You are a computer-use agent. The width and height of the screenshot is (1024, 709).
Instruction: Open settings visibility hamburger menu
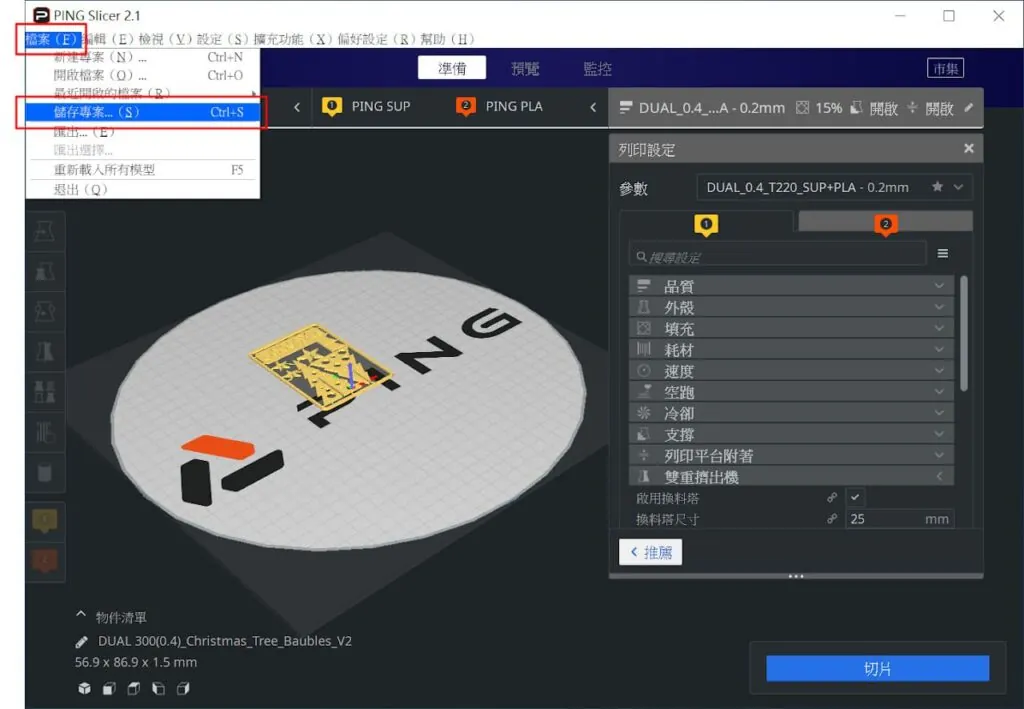942,253
